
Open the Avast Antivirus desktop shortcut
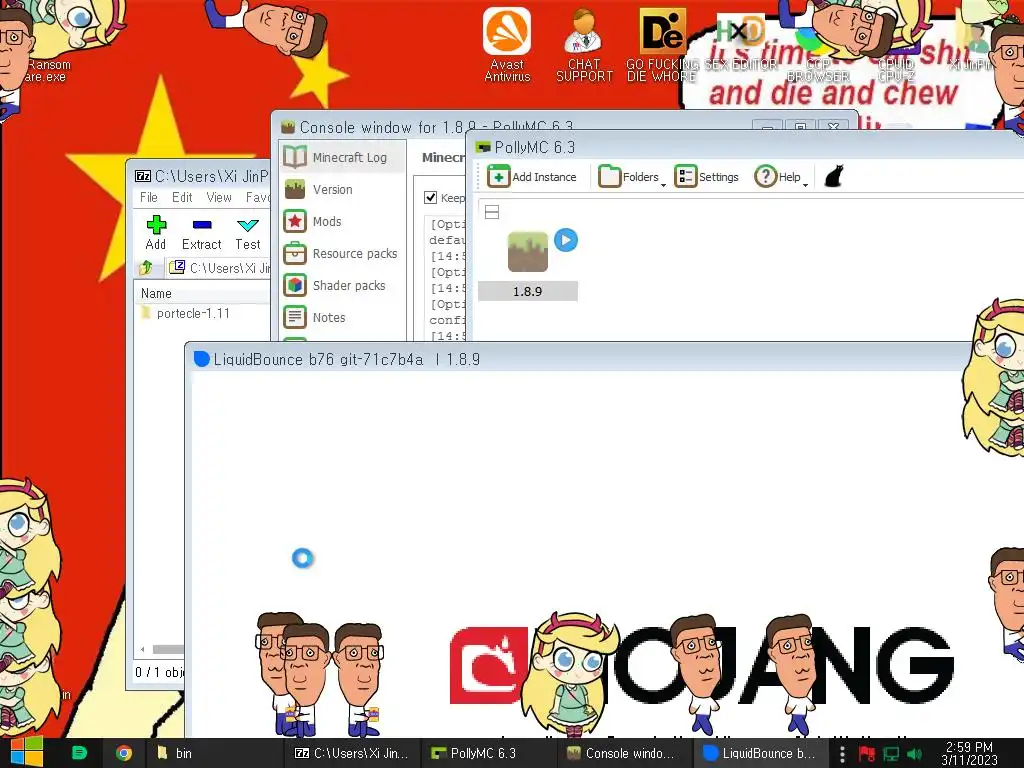coord(507,44)
